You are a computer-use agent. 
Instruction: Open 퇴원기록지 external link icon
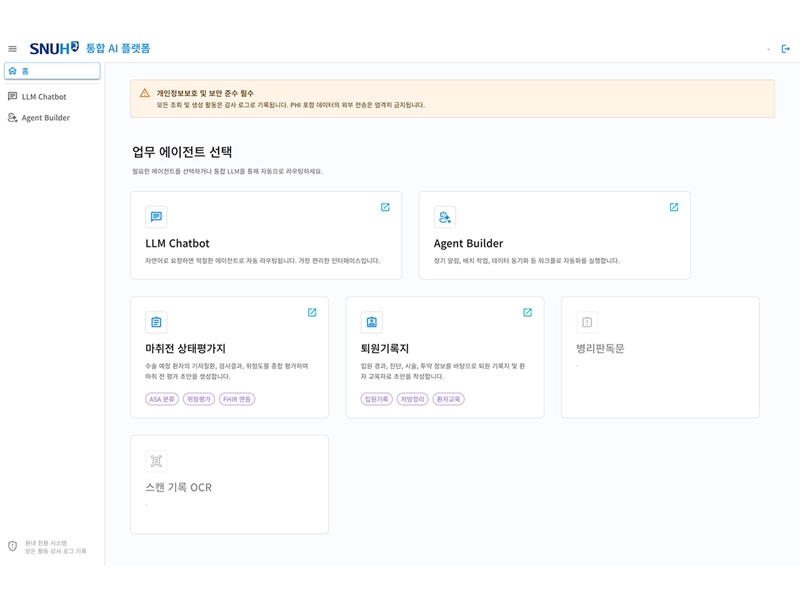(527, 312)
